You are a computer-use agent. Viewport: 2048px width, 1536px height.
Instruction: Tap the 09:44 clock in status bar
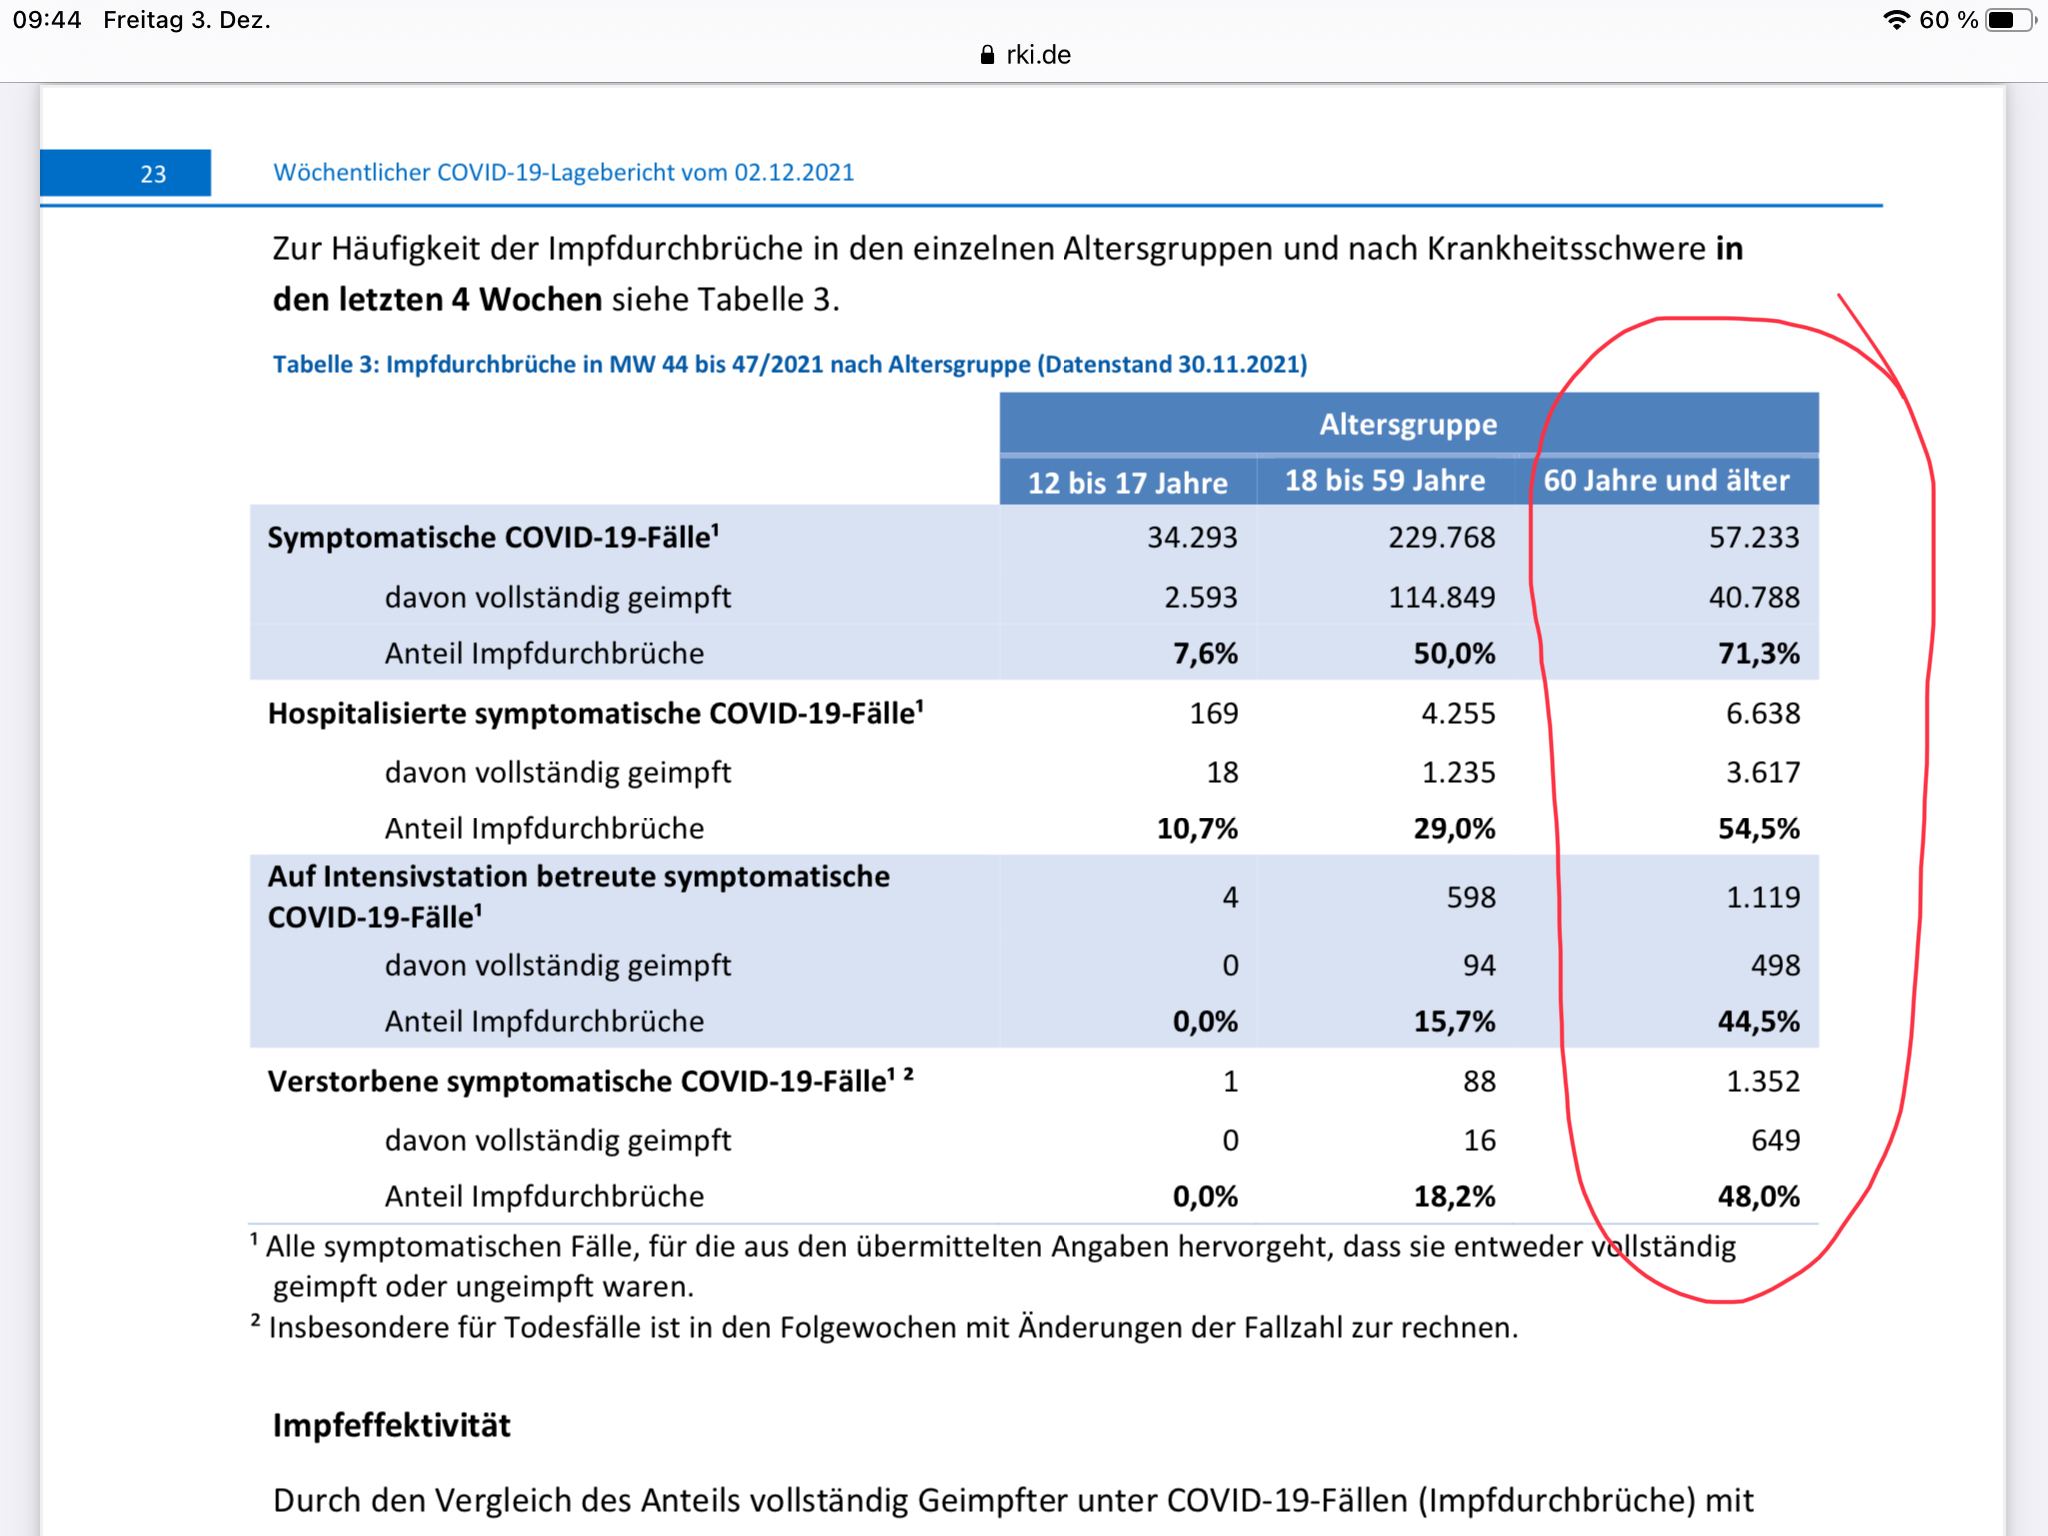click(x=47, y=20)
